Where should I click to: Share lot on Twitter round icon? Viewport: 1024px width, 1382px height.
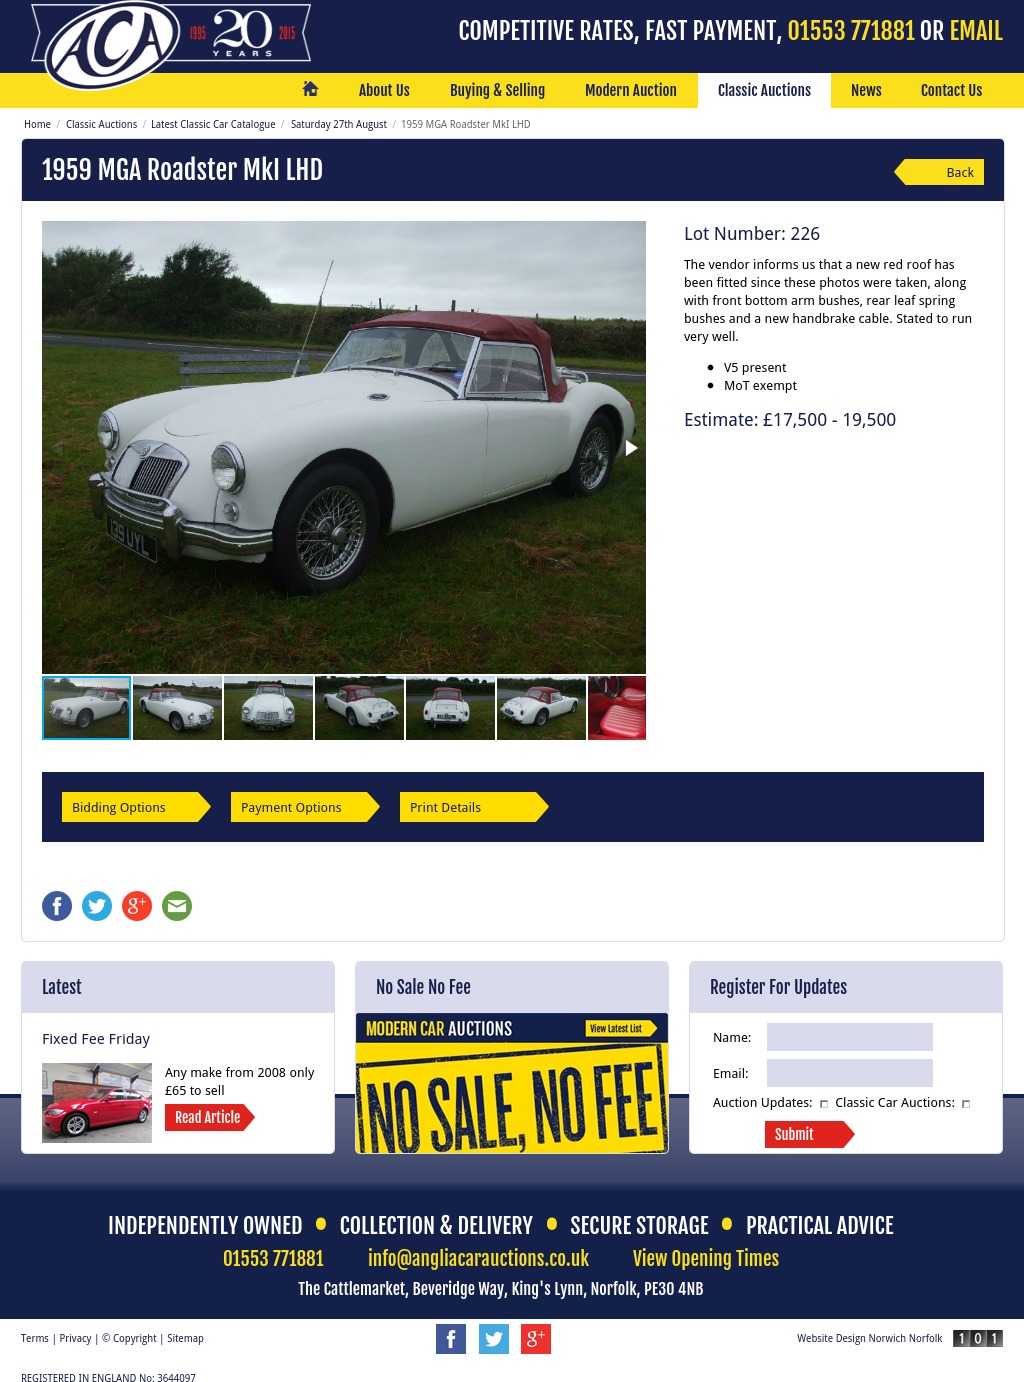(97, 906)
